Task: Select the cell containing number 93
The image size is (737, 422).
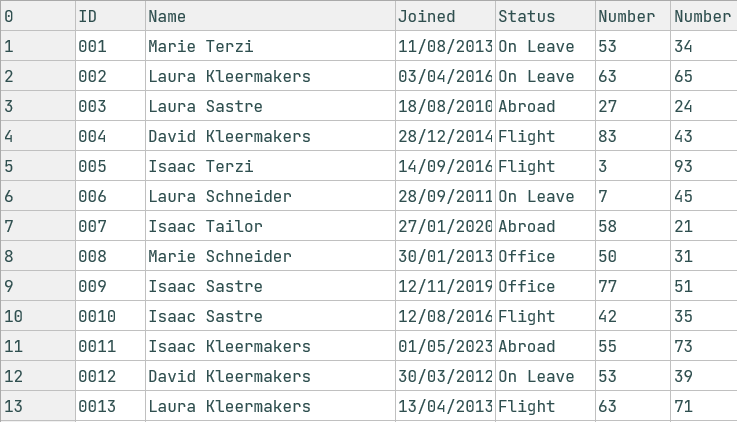Action: [703, 166]
